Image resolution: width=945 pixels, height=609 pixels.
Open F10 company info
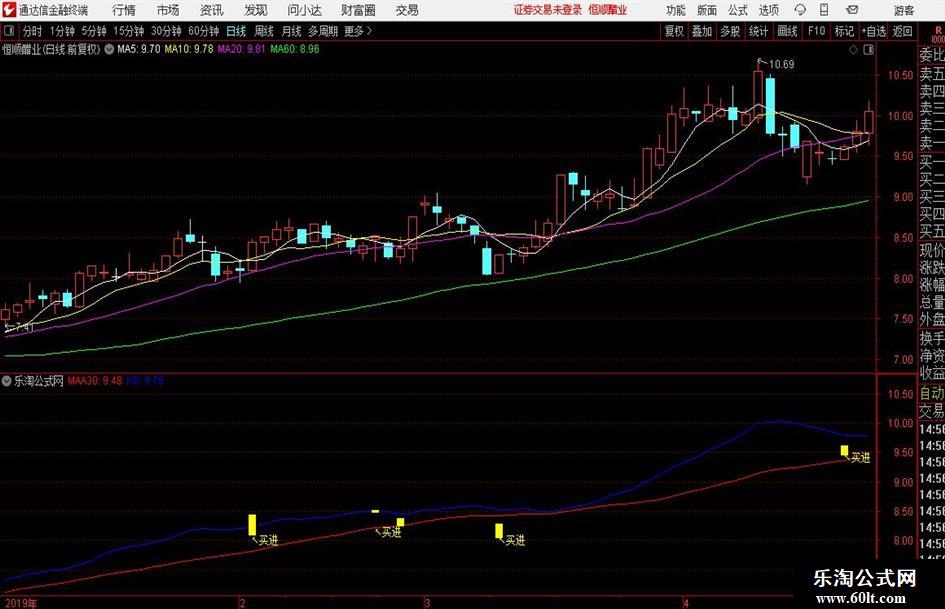[x=816, y=31]
